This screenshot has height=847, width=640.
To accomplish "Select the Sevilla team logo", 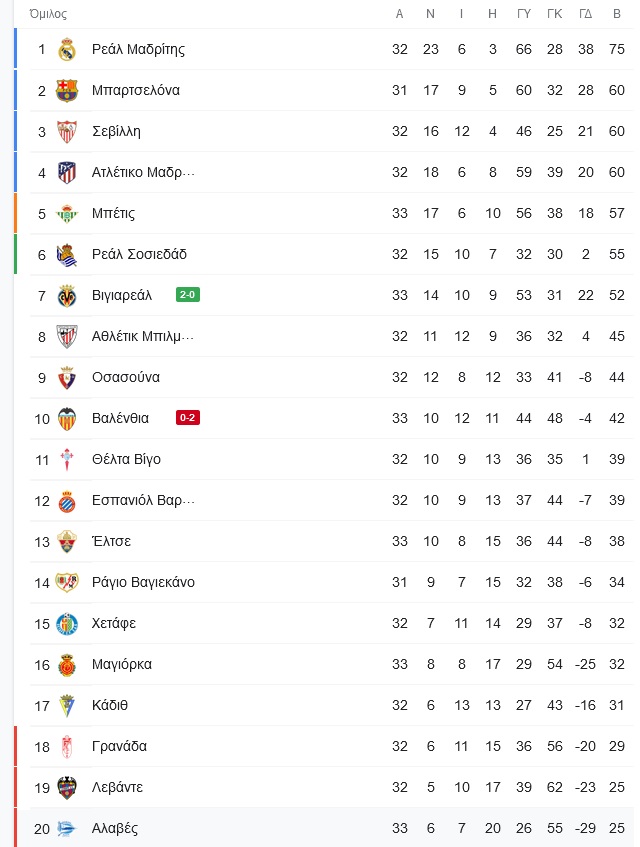I will pyautogui.click(x=67, y=132).
